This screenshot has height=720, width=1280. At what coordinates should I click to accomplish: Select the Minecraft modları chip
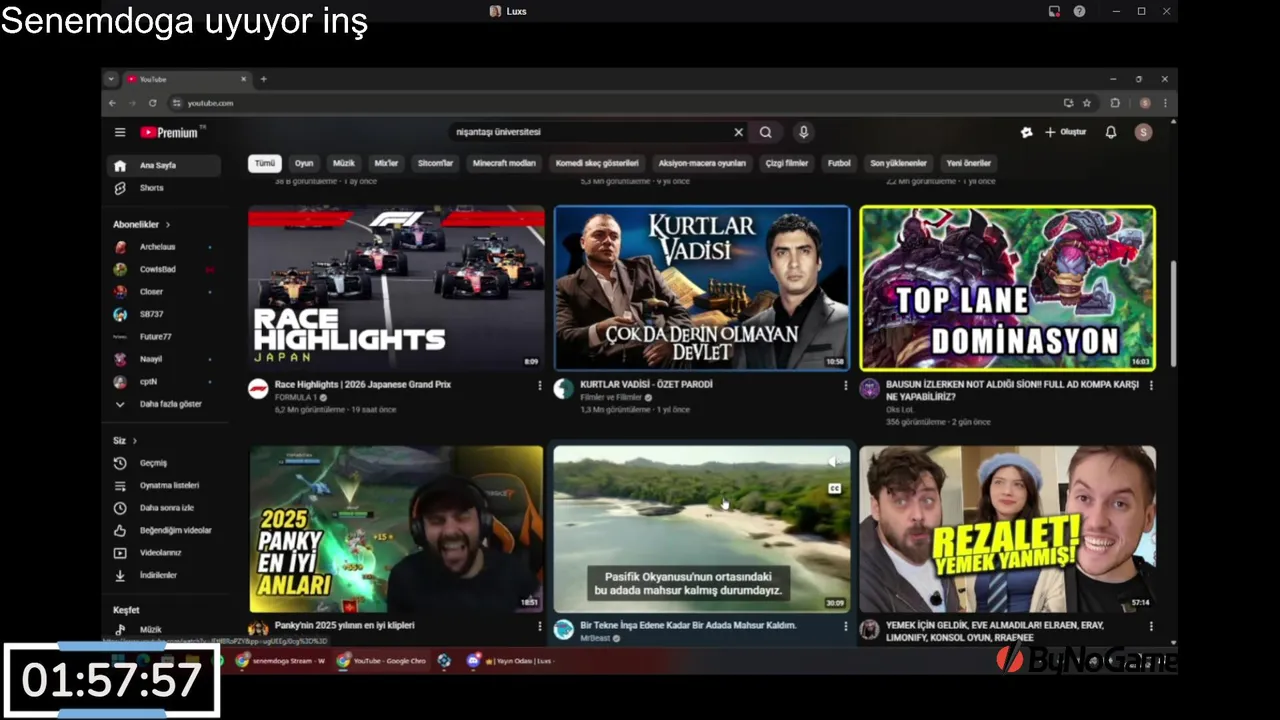pyautogui.click(x=504, y=163)
